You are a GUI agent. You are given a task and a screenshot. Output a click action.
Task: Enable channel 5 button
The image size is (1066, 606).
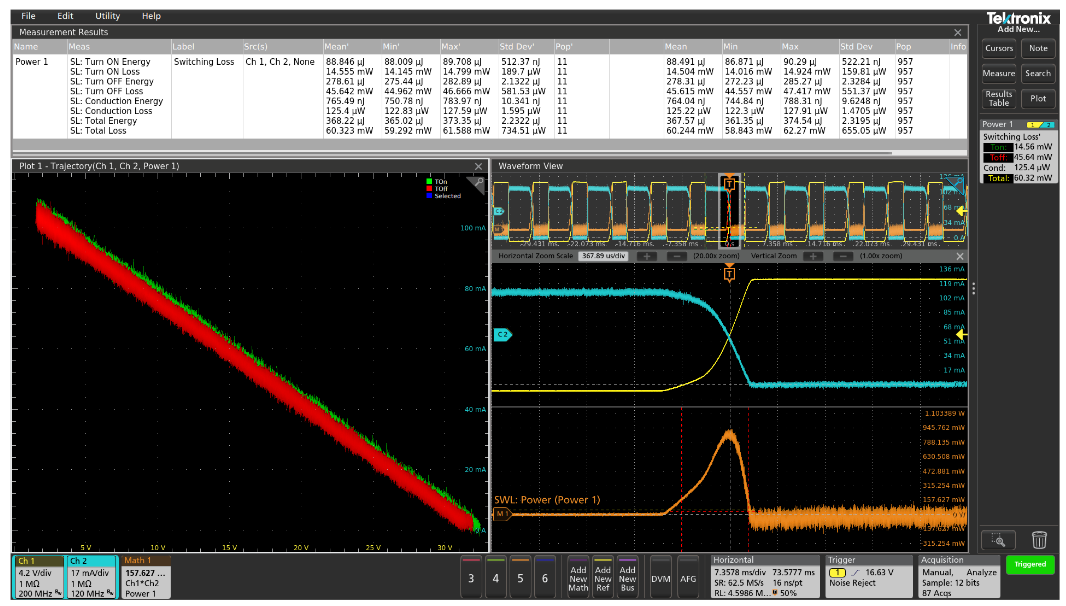coord(520,578)
